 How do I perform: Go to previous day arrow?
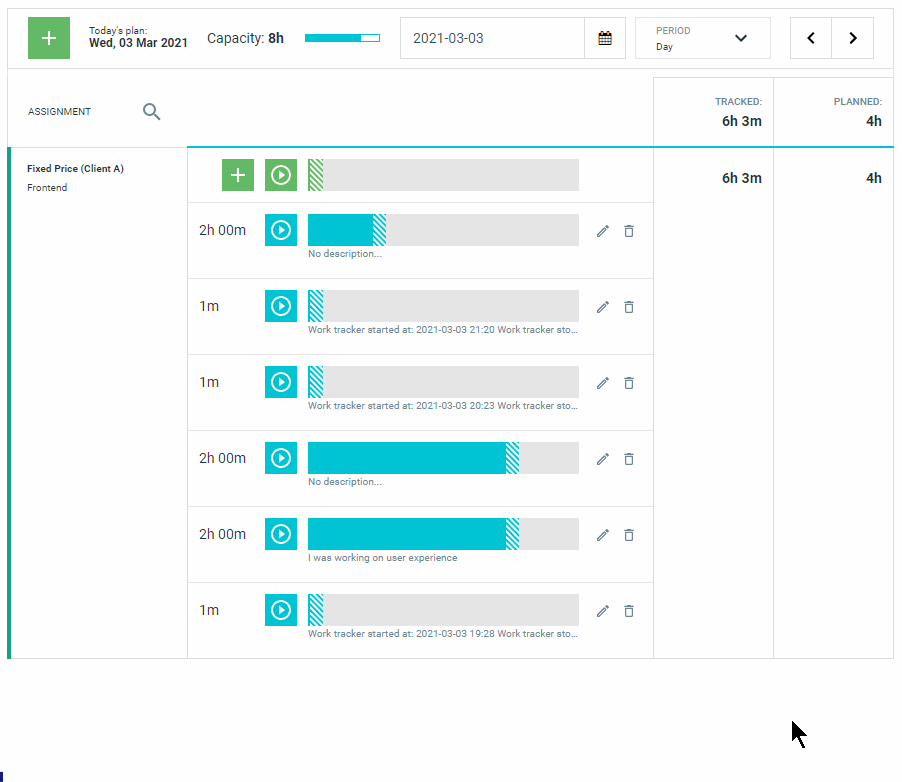click(811, 38)
